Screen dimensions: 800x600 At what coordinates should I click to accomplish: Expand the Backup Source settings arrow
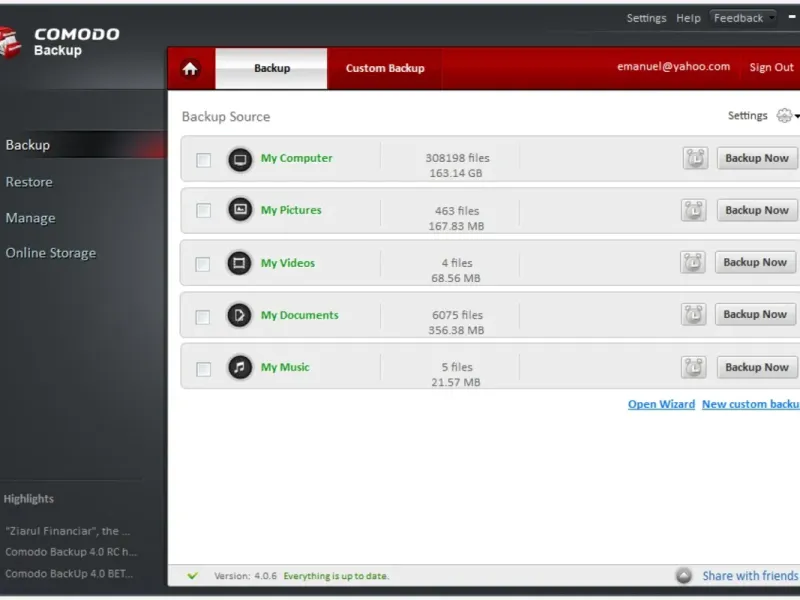point(796,116)
